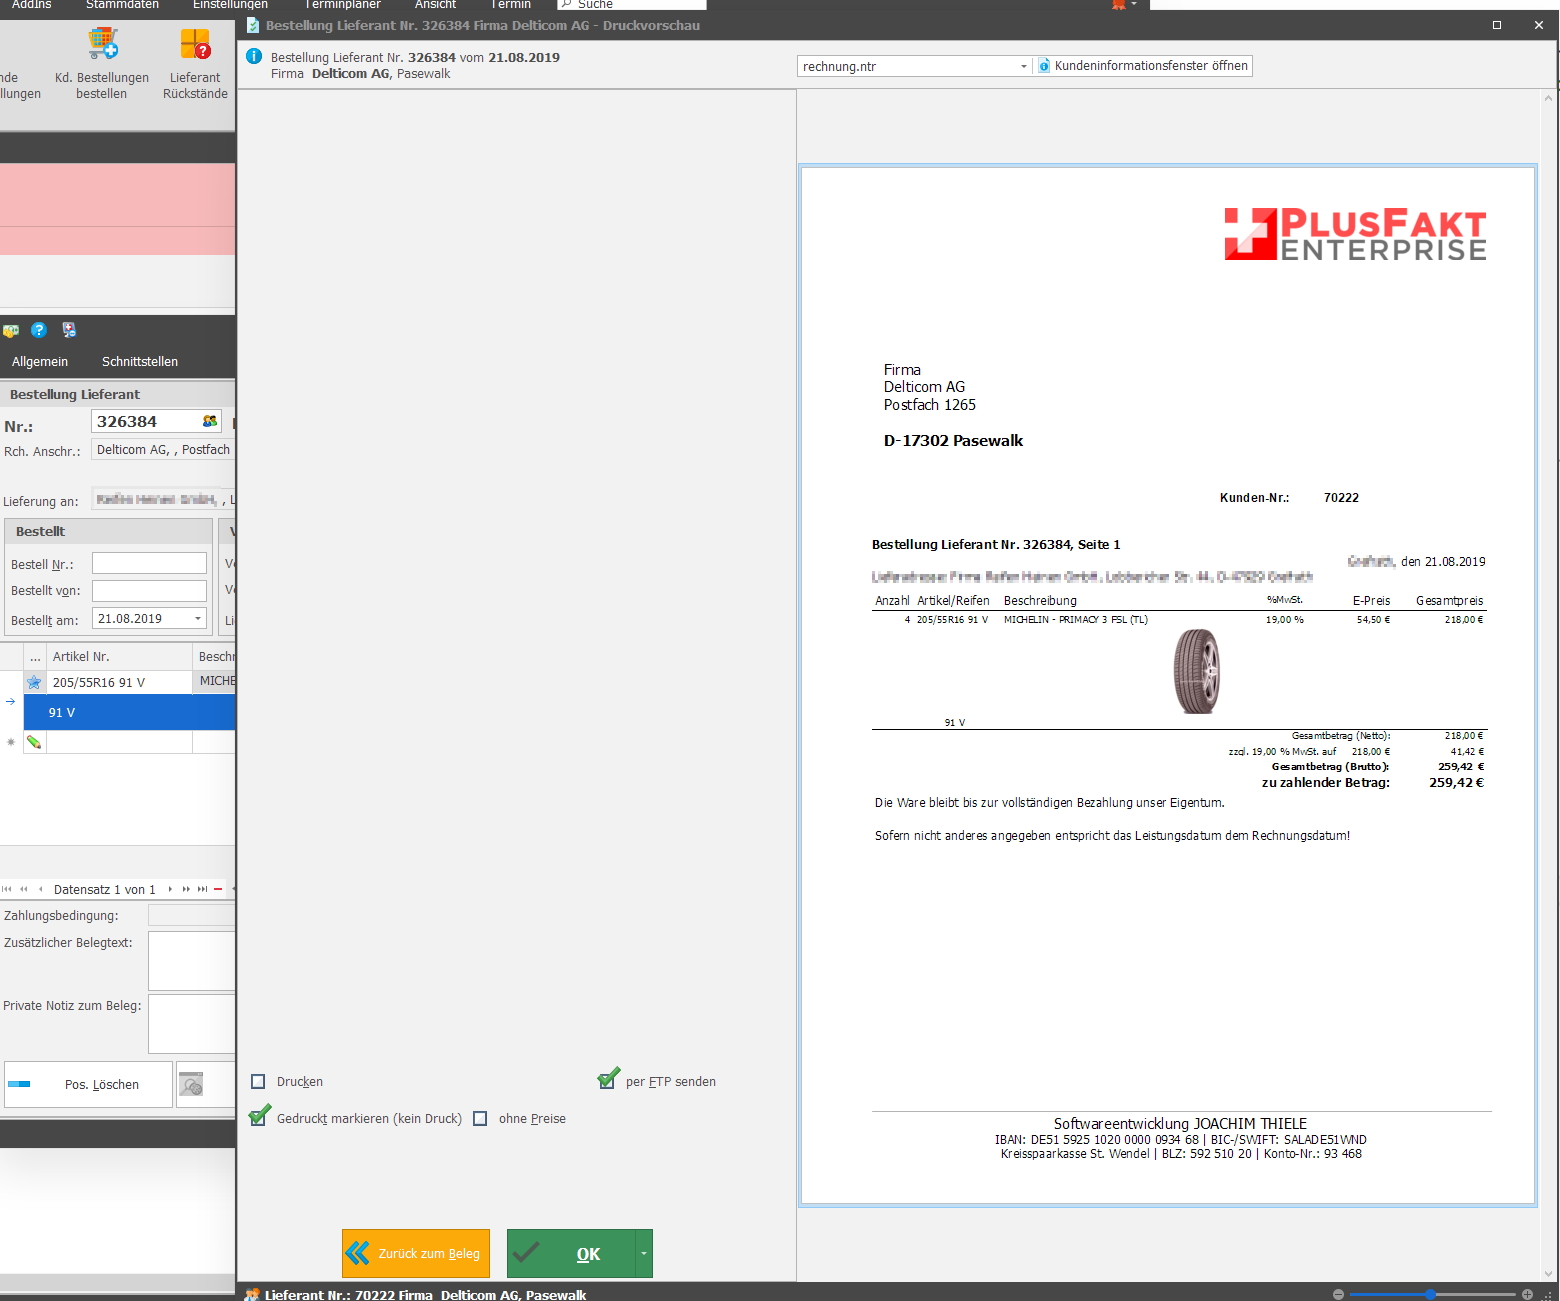Click the screen icon right of the help icon

pyautogui.click(x=69, y=330)
